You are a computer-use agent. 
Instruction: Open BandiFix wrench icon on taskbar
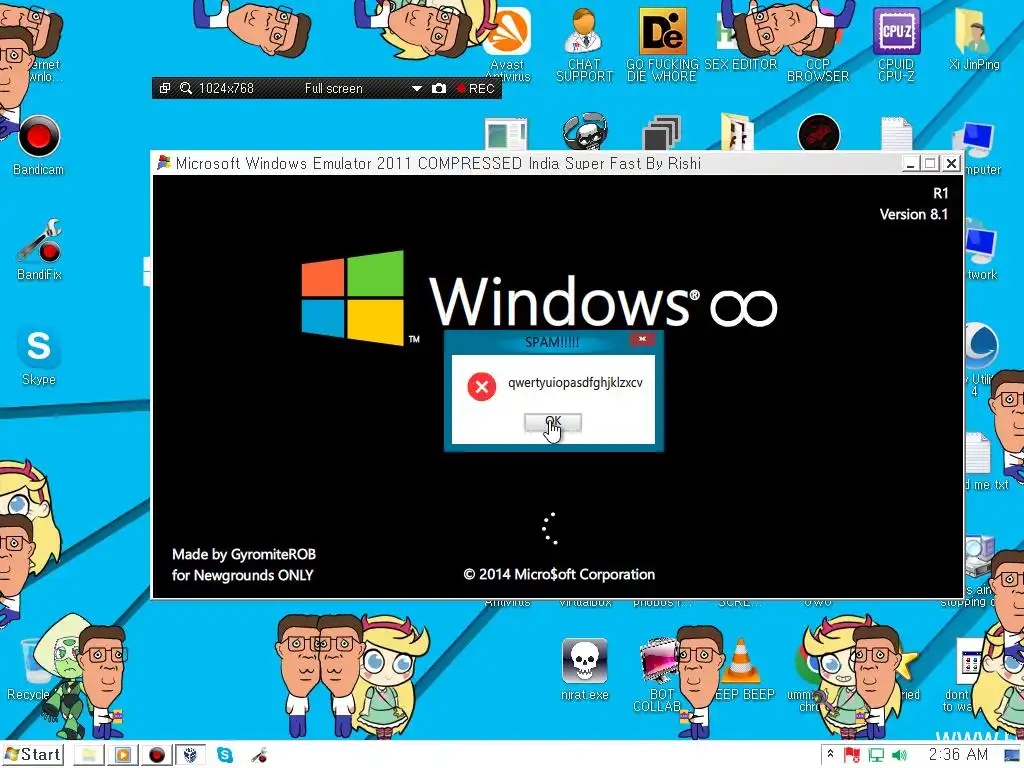pyautogui.click(x=259, y=756)
